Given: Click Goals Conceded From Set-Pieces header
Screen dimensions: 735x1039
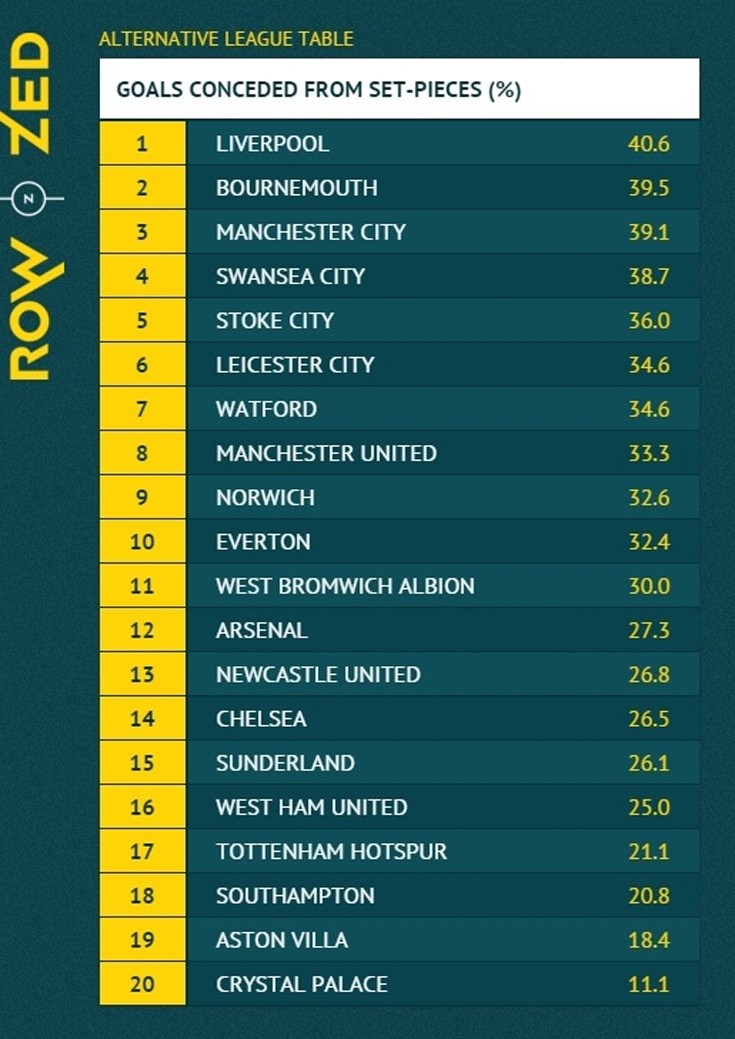Looking at the screenshot, I should [x=319, y=90].
